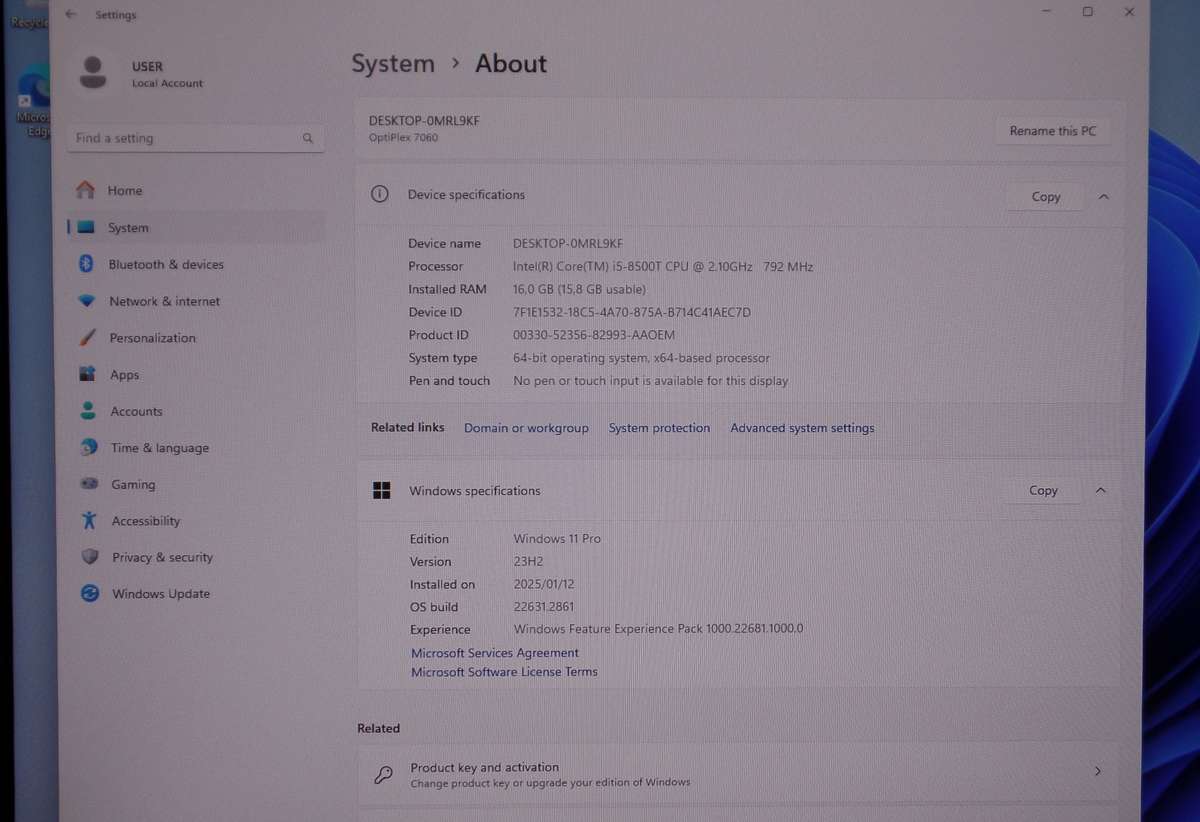Copy the device specifications

click(x=1045, y=197)
